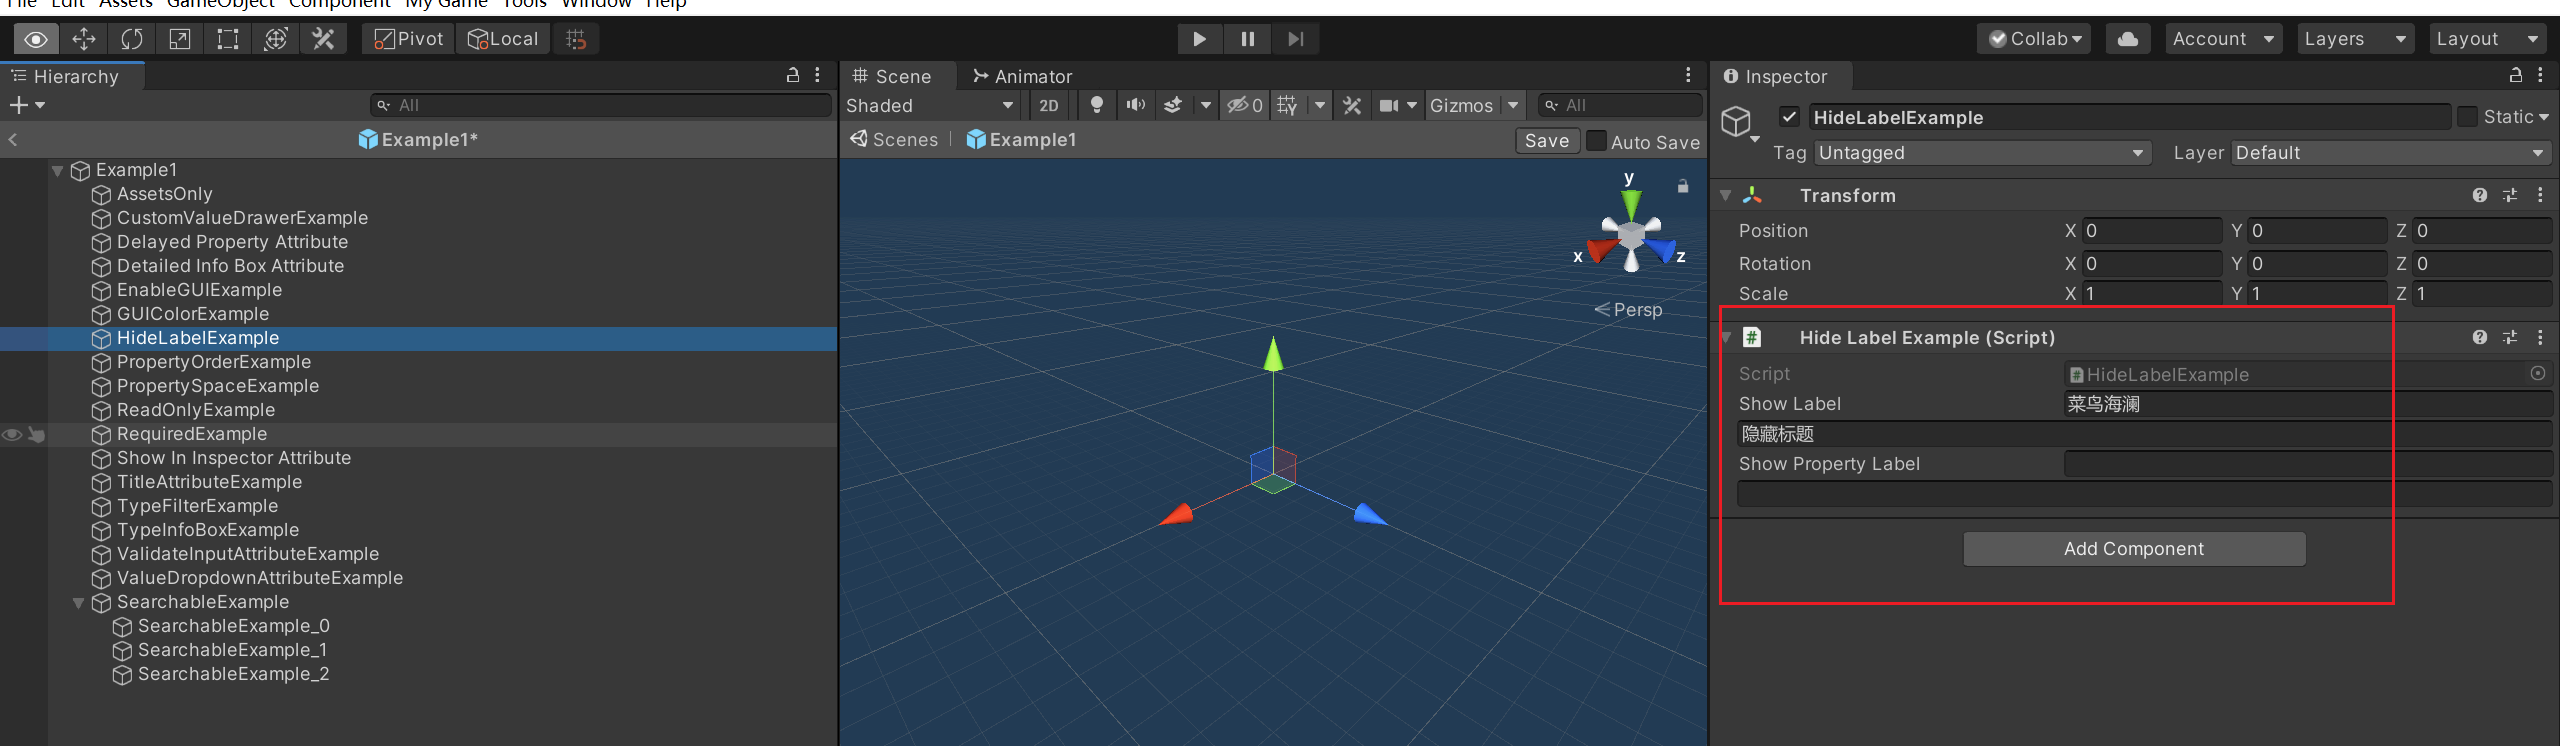The width and height of the screenshot is (2560, 746).
Task: Toggle Local handle rotation
Action: pyautogui.click(x=504, y=39)
